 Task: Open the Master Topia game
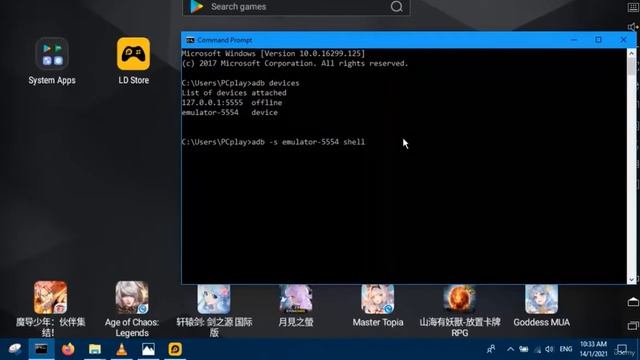click(378, 299)
